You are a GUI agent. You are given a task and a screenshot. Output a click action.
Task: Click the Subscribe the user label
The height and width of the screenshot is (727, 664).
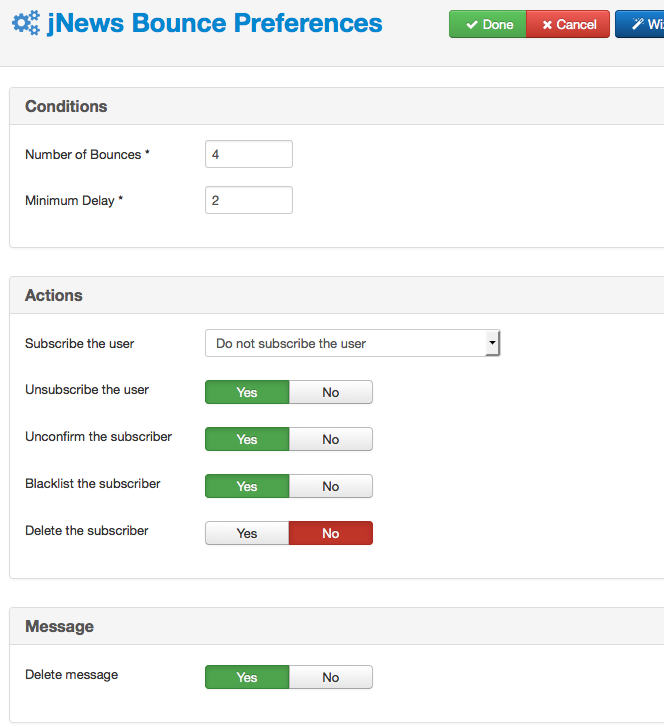[x=79, y=344]
